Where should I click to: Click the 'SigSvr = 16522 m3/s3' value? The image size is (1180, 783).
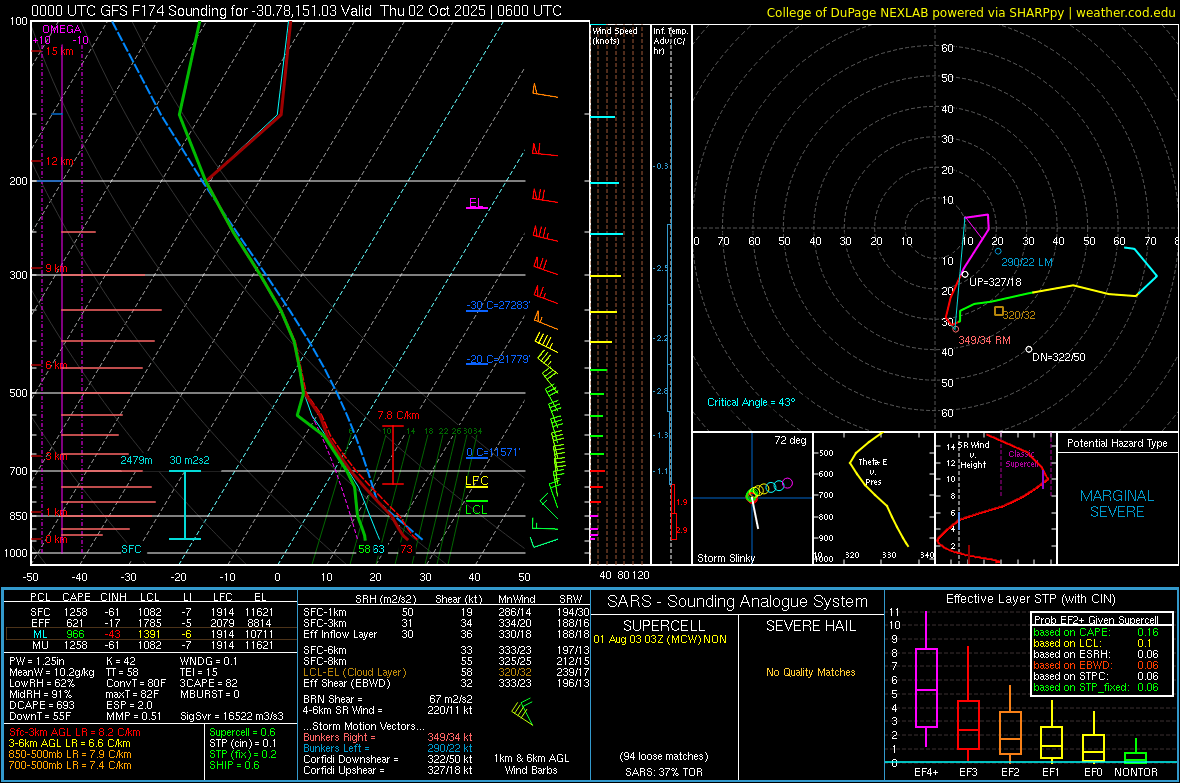232,716
